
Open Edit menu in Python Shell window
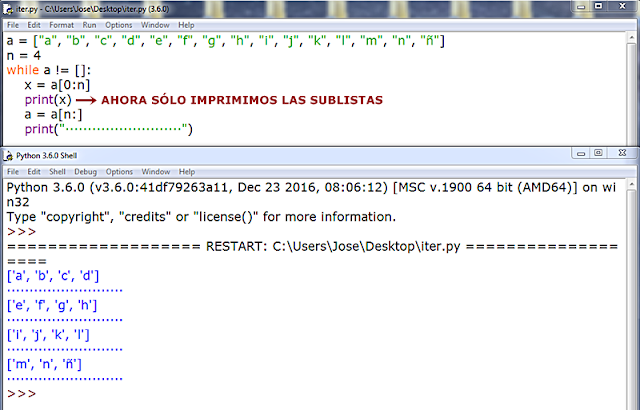33,171
